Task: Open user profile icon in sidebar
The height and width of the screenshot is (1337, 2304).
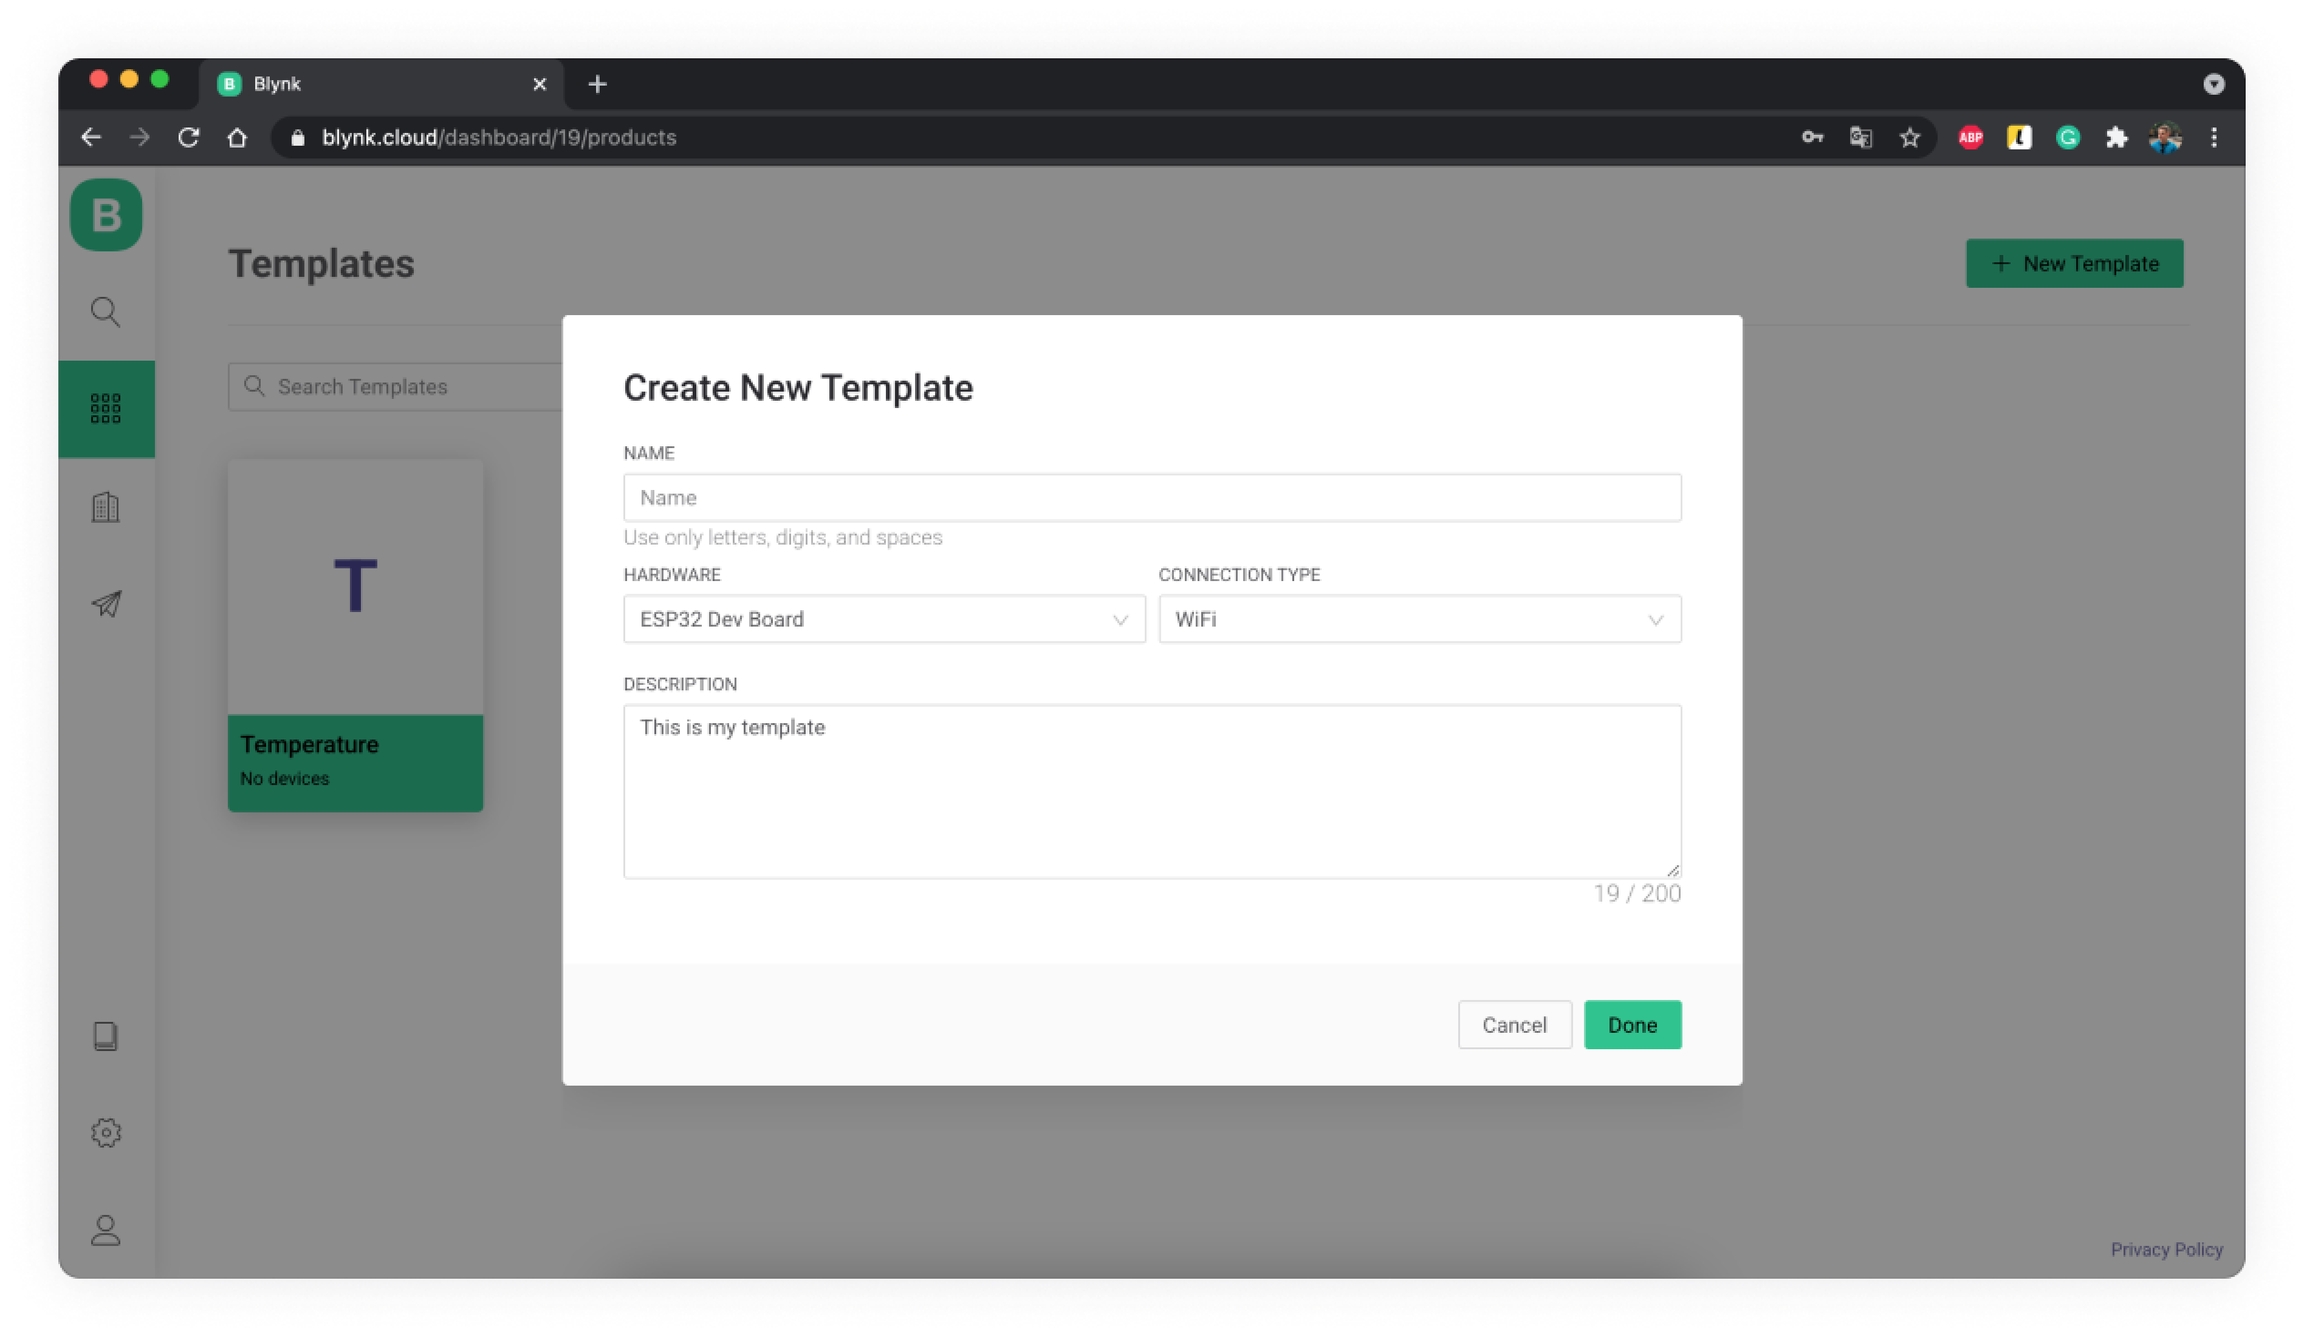Action: pos(106,1230)
